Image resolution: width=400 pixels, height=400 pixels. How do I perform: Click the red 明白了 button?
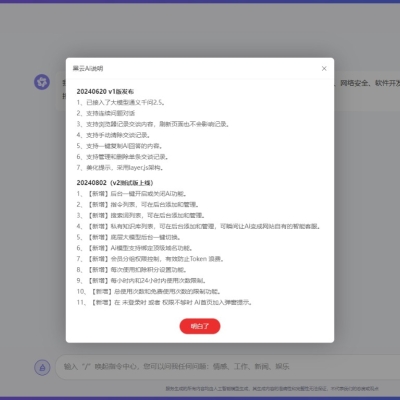coord(200,326)
